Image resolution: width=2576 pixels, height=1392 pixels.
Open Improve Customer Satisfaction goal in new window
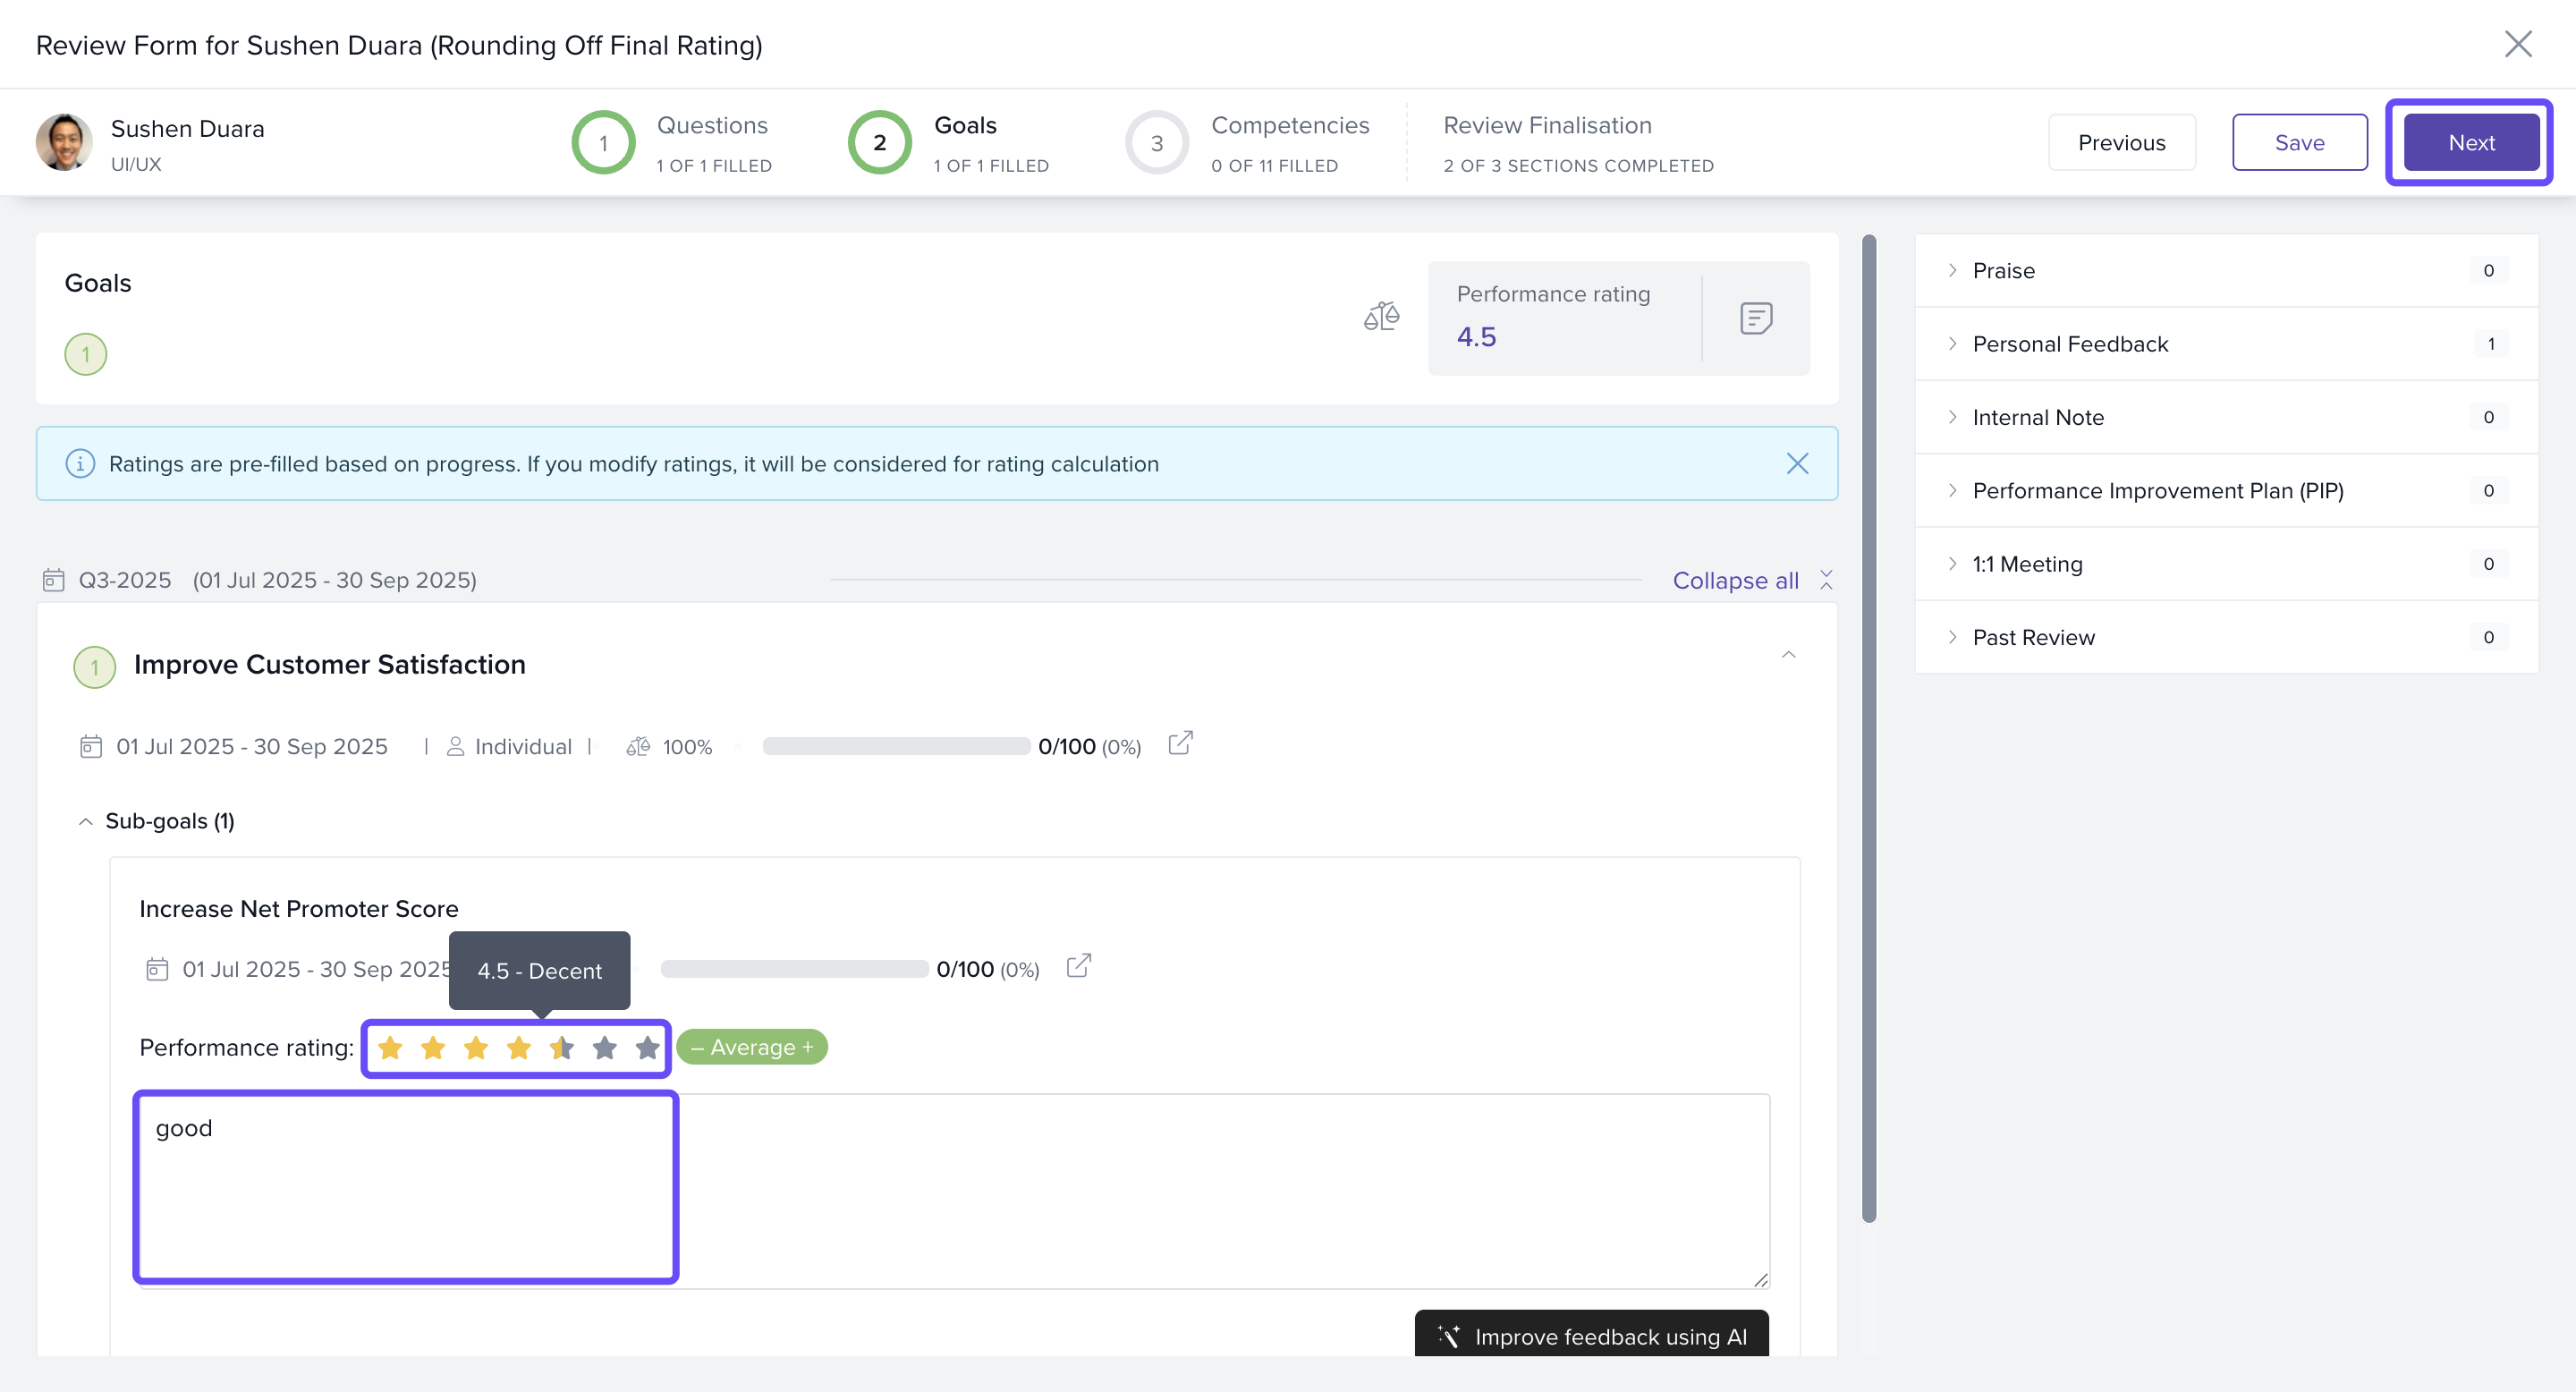[1180, 743]
